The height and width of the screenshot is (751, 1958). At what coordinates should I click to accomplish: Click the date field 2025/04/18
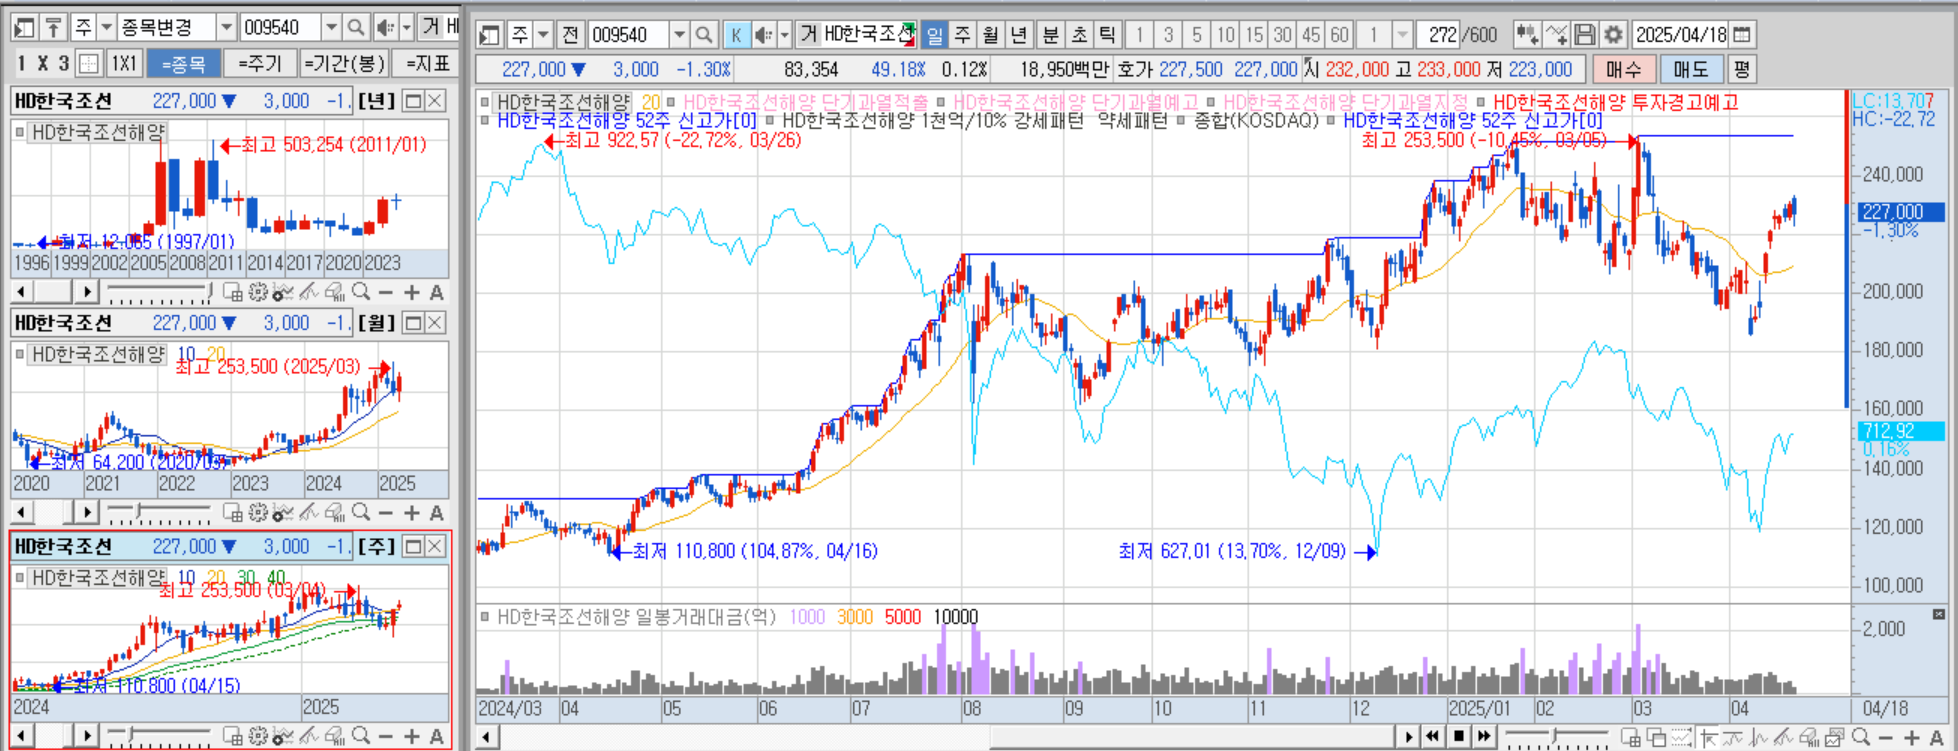pos(1681,35)
